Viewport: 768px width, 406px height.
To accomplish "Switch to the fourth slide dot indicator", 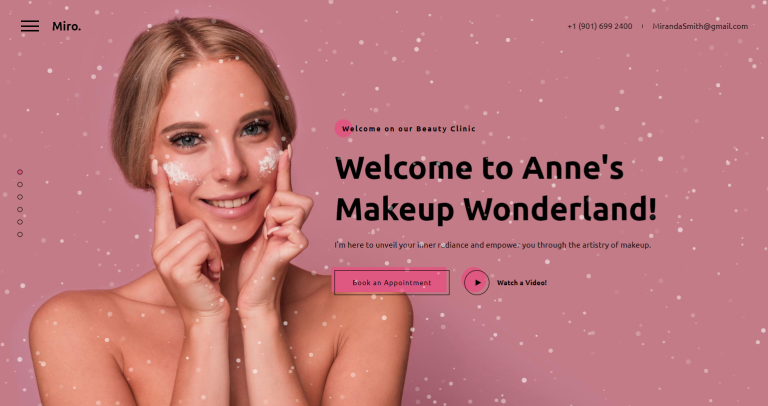I will click(20, 210).
